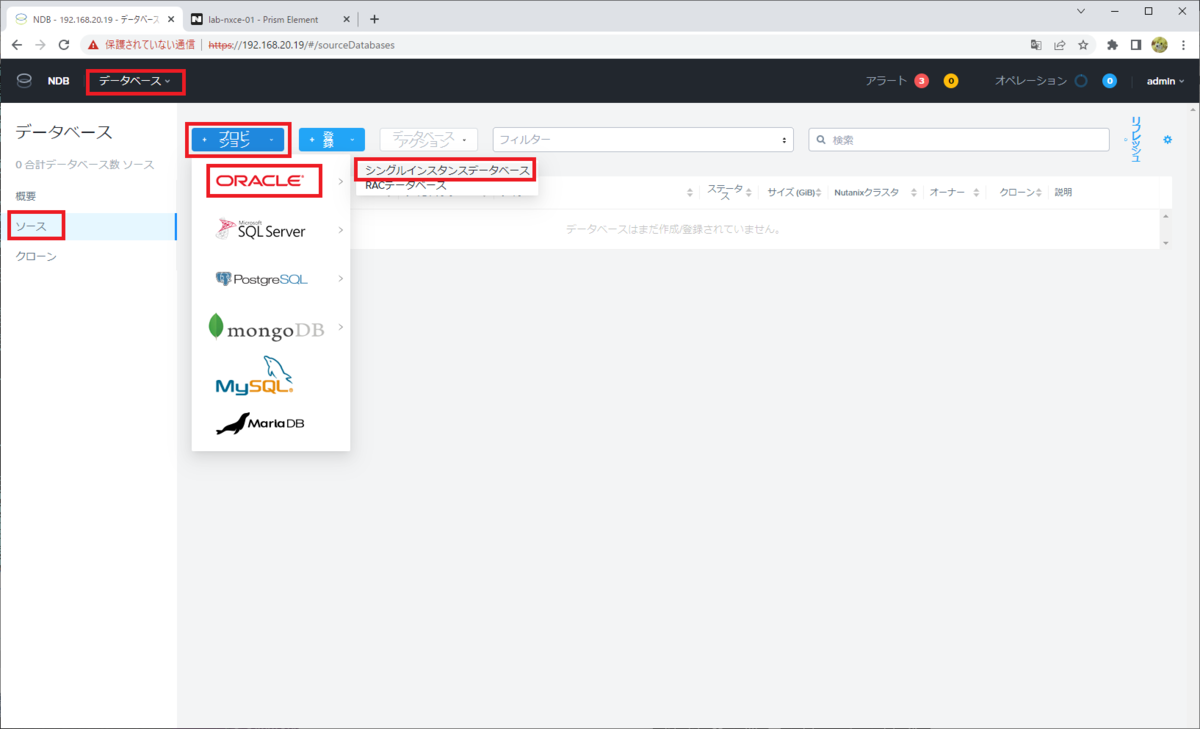Select MySQL engine in provision menu
Screen dimensions: 1200x729
pyautogui.click(x=254, y=376)
